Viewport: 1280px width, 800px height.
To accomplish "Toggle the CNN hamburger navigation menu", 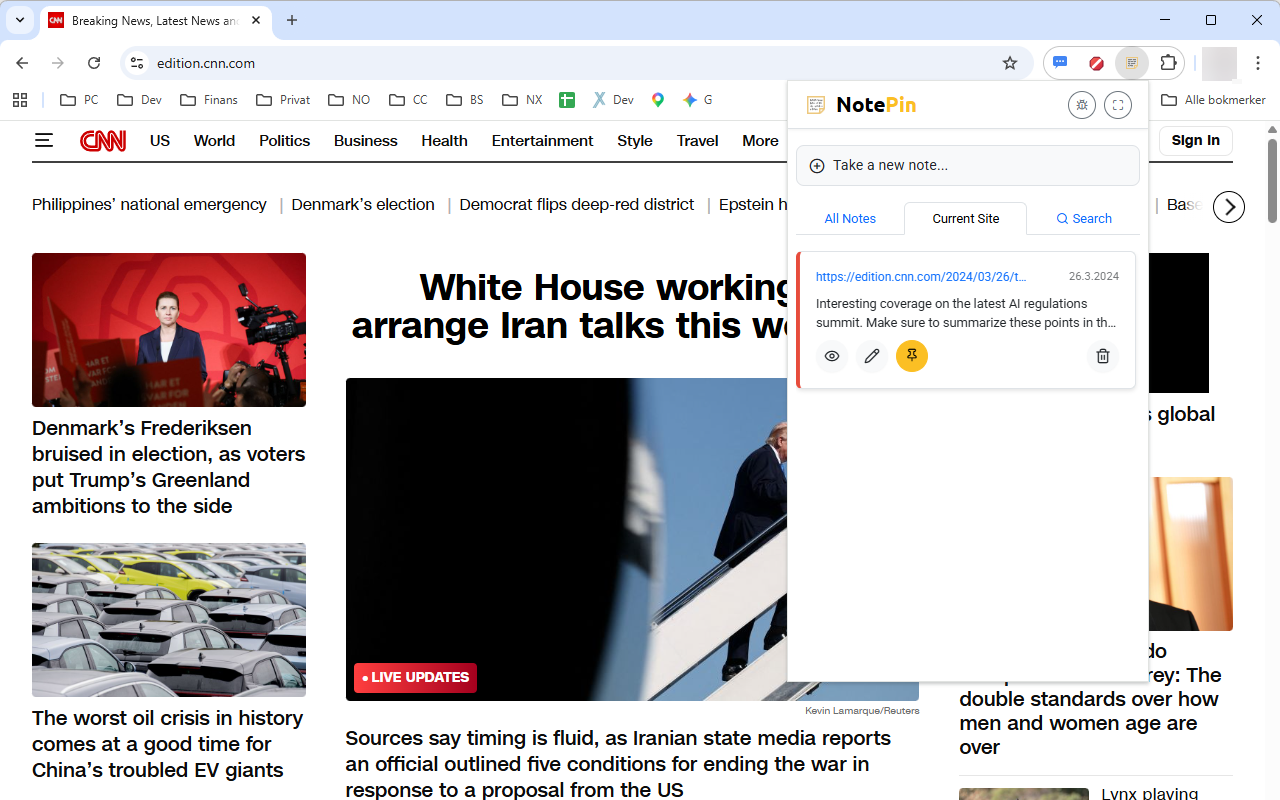I will click(x=44, y=140).
